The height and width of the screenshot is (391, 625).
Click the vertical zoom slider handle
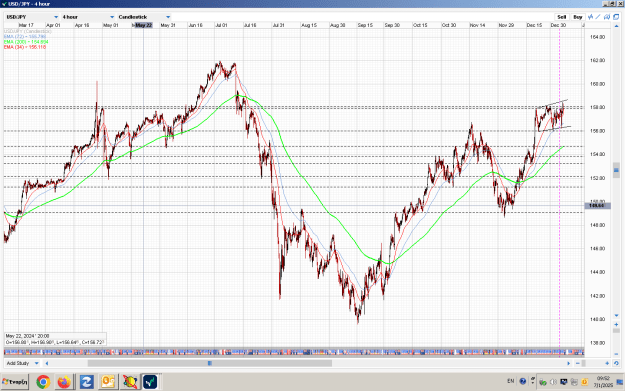tap(616, 331)
